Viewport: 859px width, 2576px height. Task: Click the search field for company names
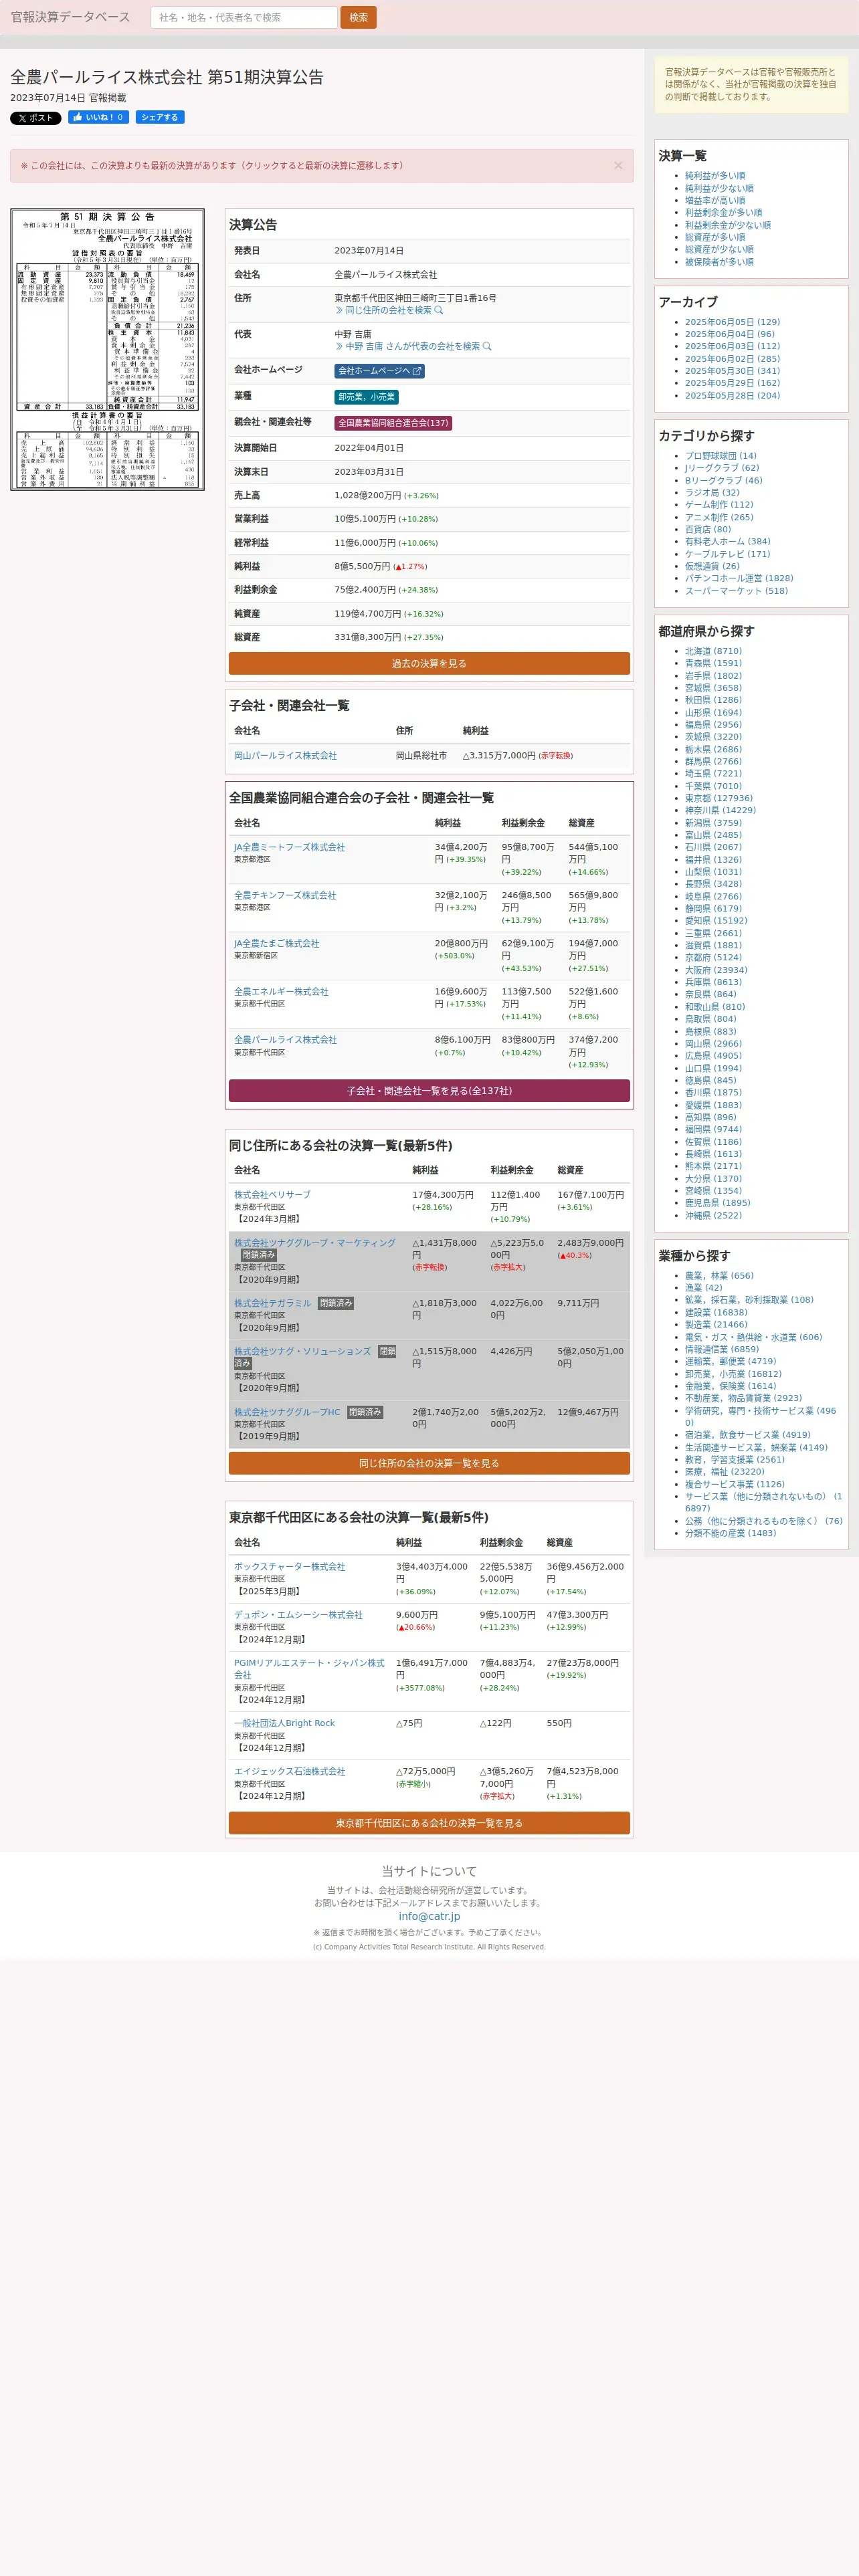244,17
